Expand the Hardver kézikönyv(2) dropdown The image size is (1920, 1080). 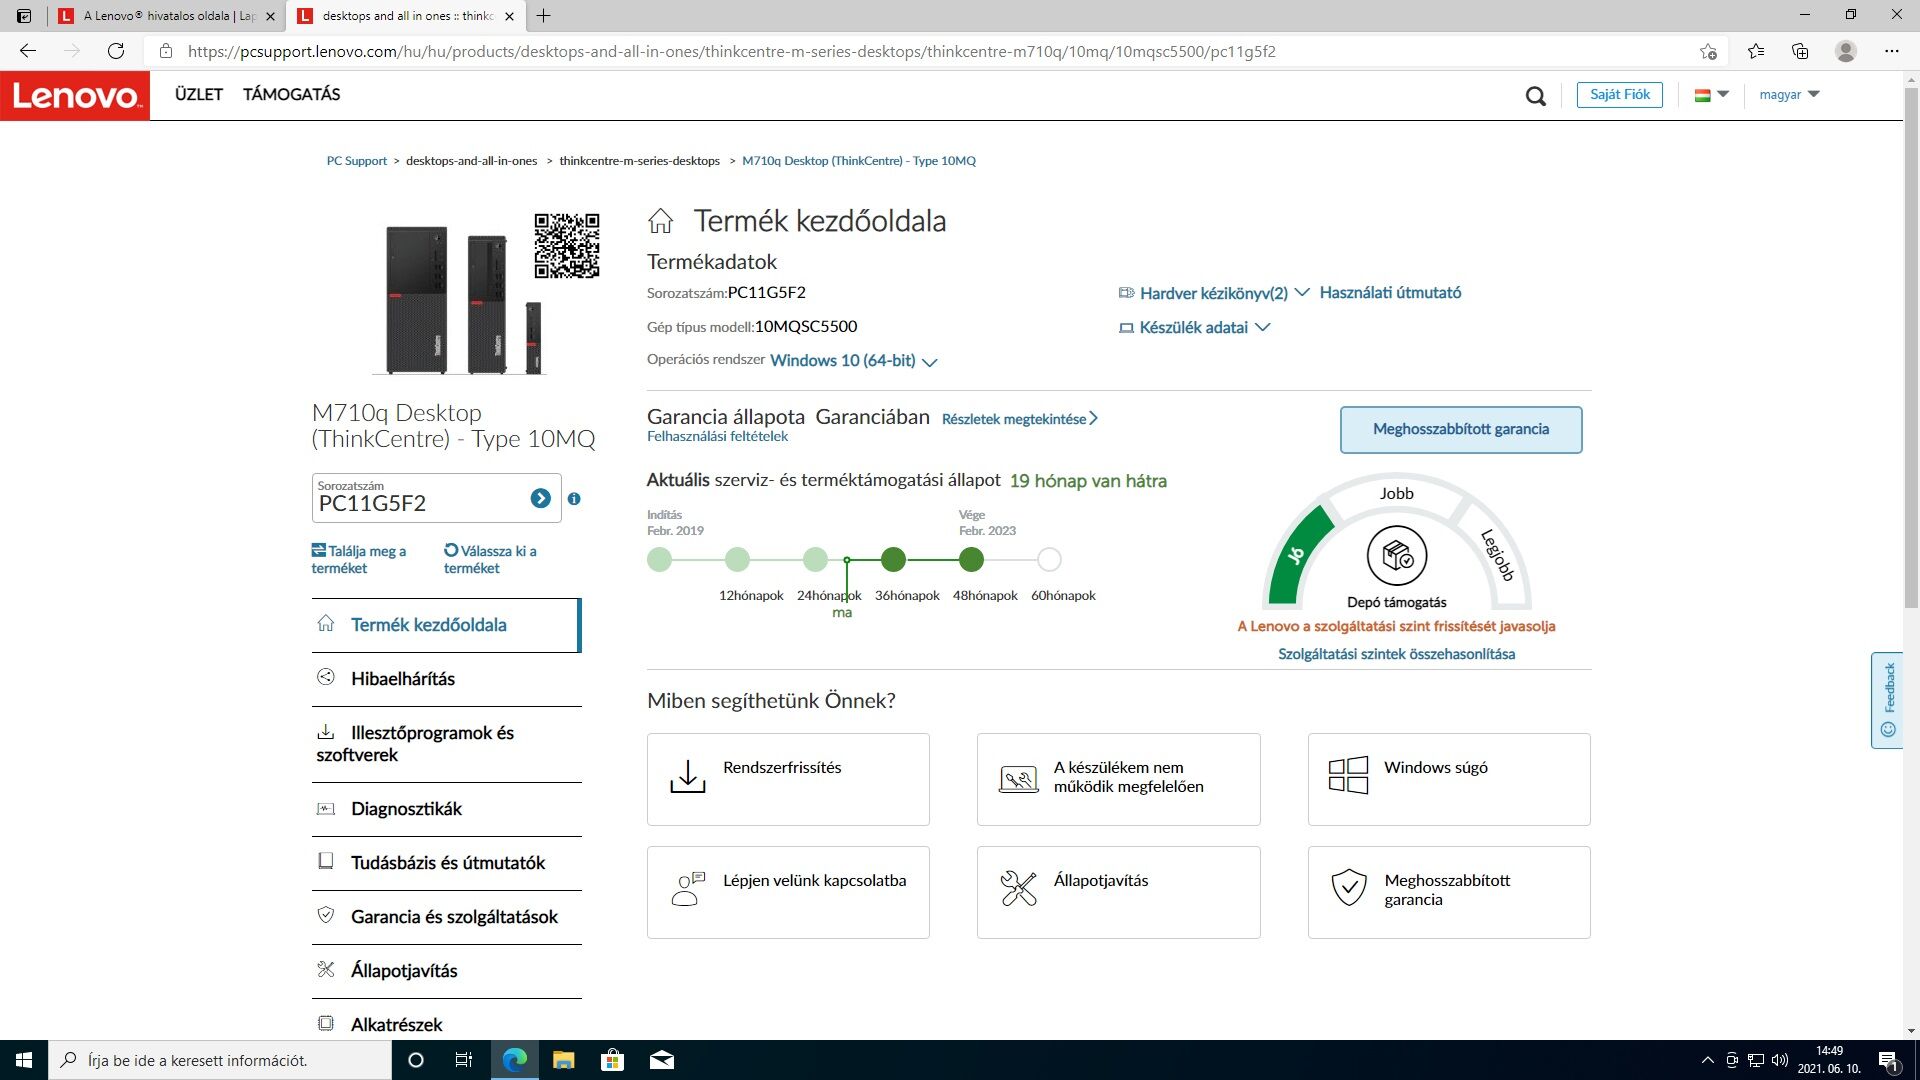[x=1213, y=293]
